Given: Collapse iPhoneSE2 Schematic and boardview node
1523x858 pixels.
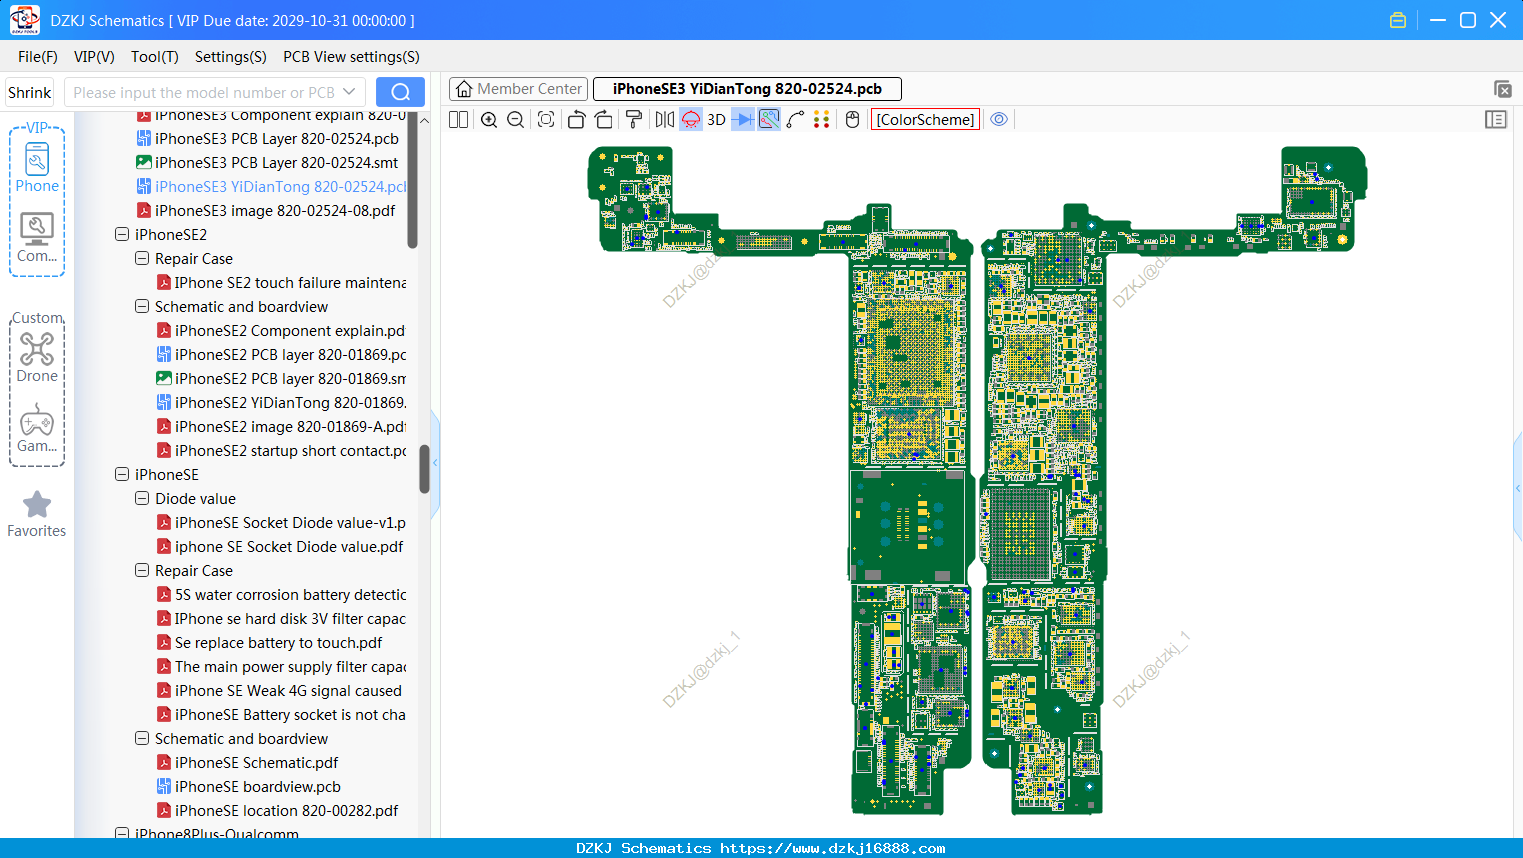Looking at the screenshot, I should click(142, 306).
